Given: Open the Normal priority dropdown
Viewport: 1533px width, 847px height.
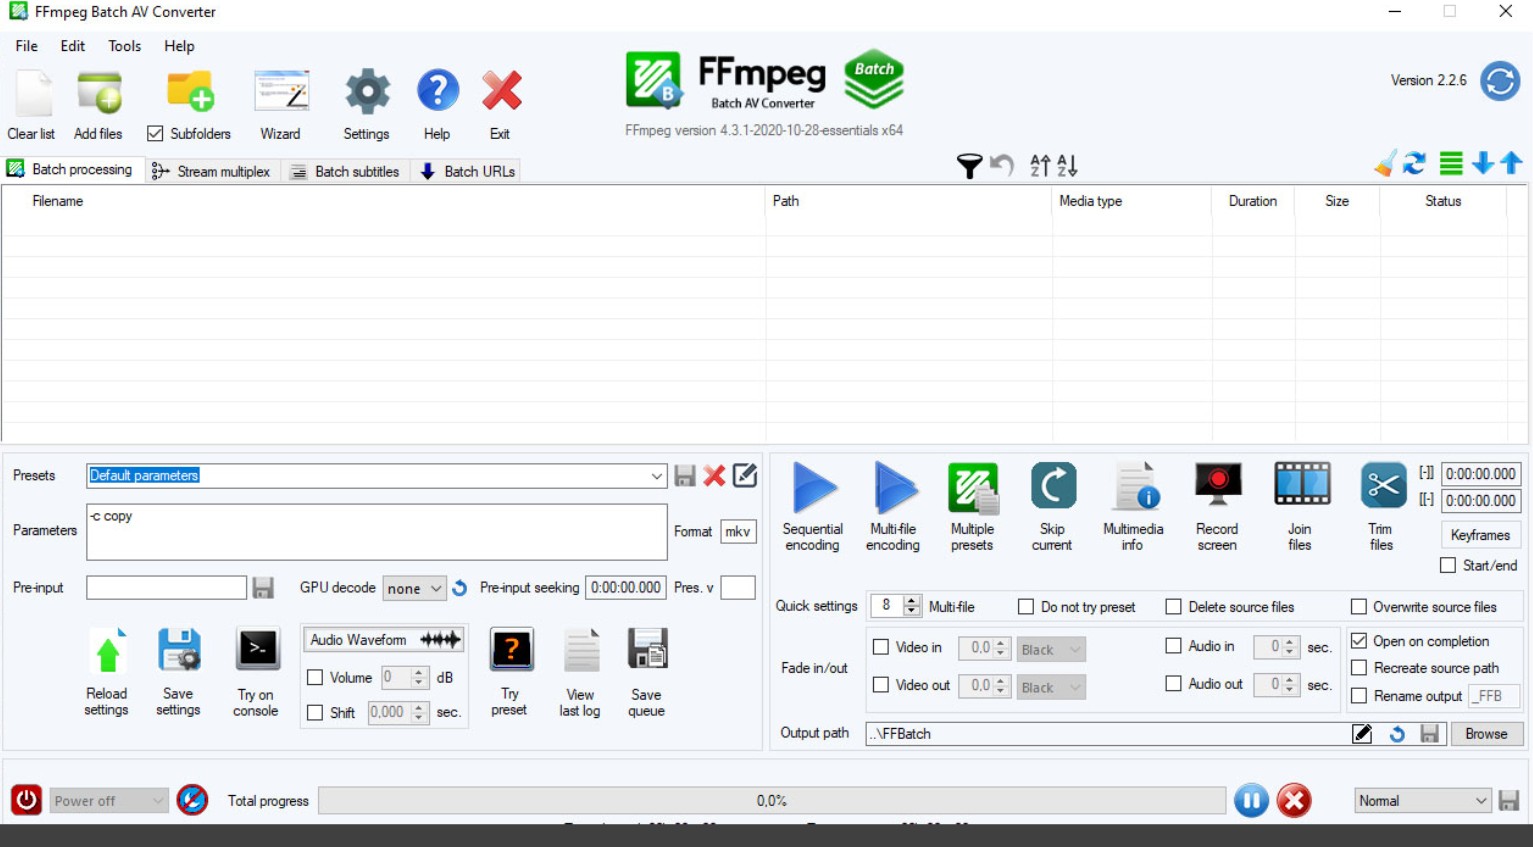Looking at the screenshot, I should [1423, 801].
